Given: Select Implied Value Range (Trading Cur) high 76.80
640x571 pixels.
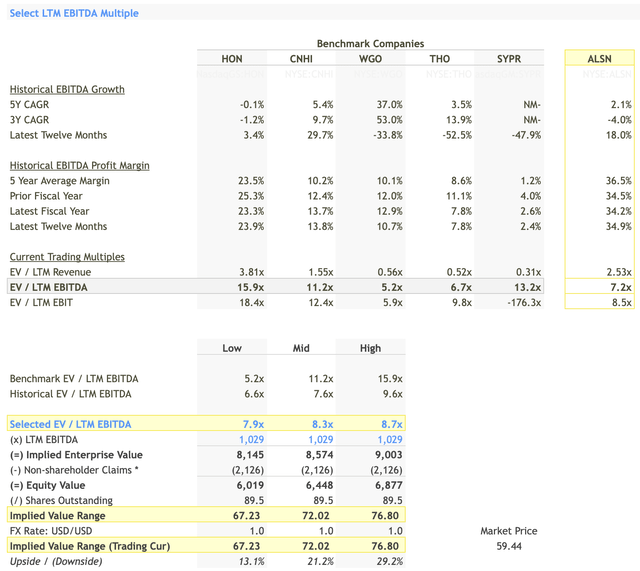Looking at the screenshot, I should click(385, 546).
